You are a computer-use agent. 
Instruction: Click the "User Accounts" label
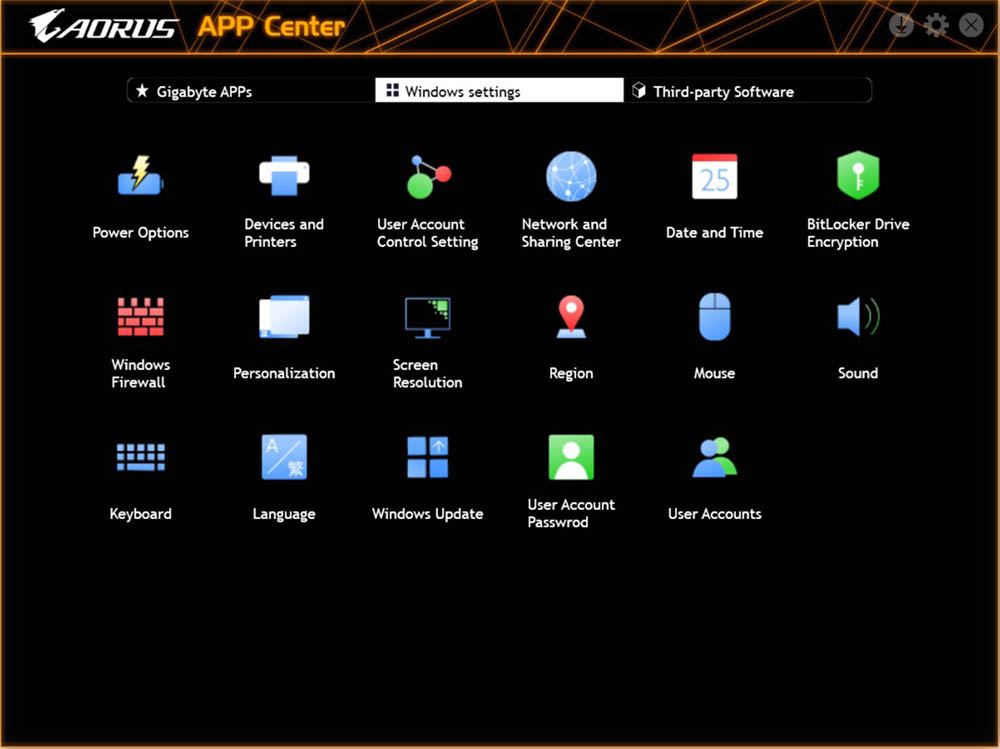pyautogui.click(x=714, y=514)
